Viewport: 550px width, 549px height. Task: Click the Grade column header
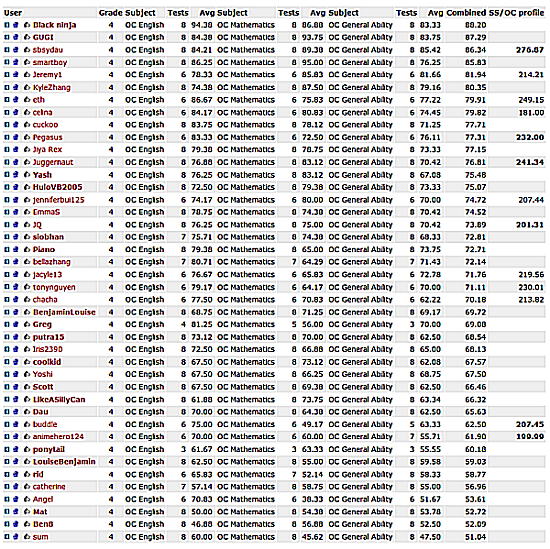click(110, 13)
